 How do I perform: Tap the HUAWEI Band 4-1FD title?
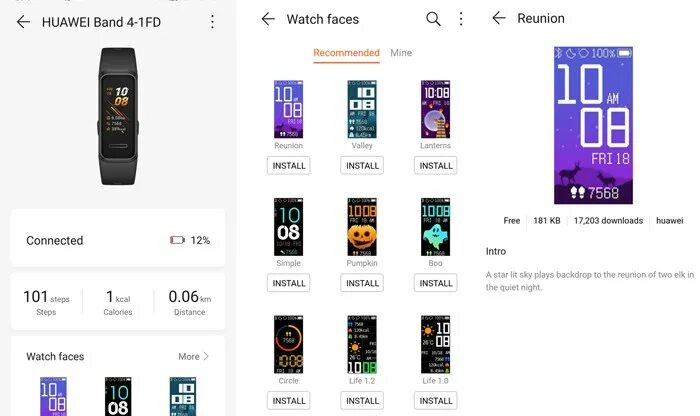[x=101, y=22]
